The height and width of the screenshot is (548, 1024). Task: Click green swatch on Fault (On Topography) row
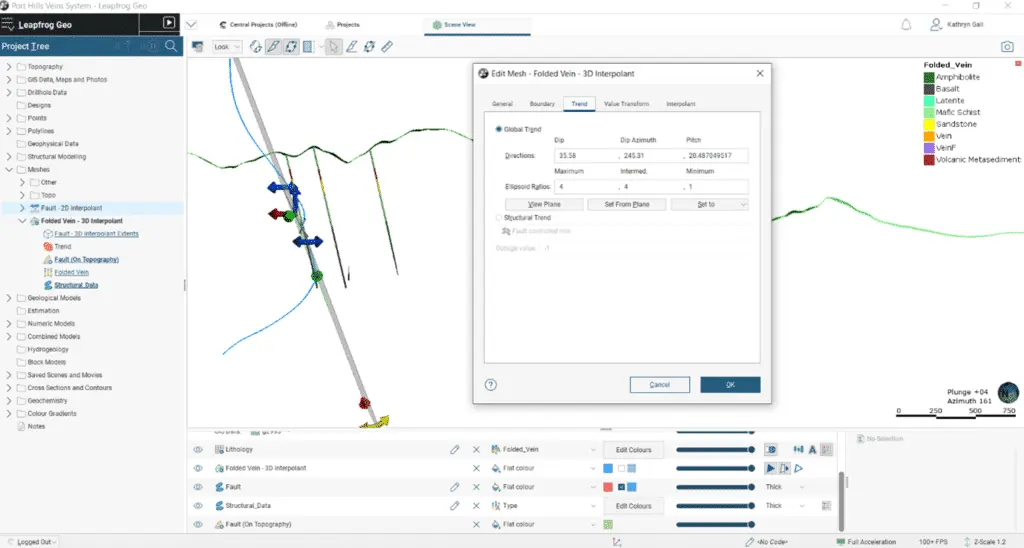coord(608,524)
